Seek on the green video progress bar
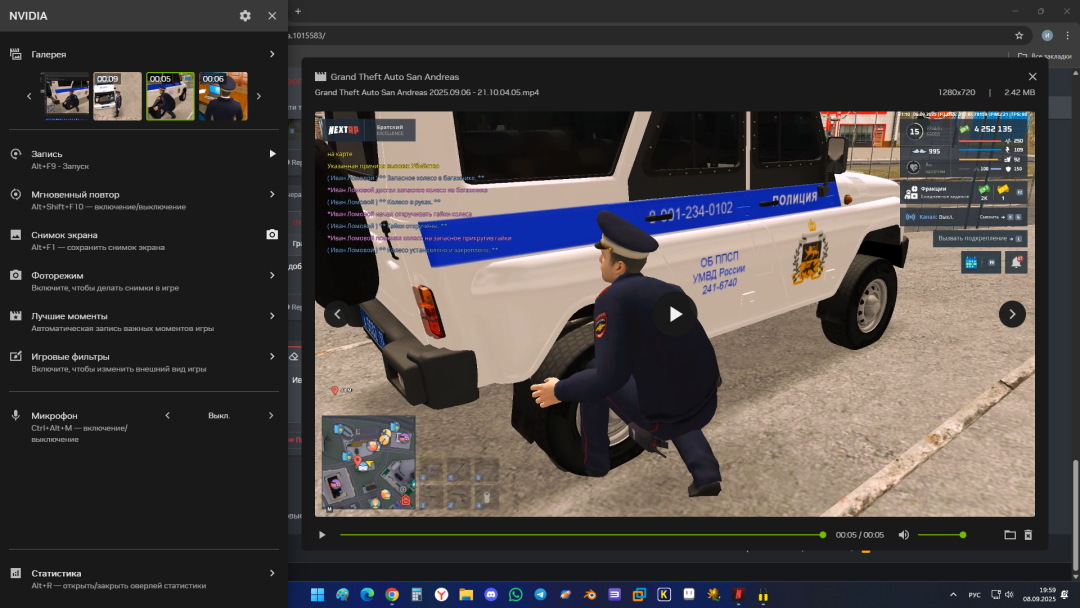 (582, 535)
